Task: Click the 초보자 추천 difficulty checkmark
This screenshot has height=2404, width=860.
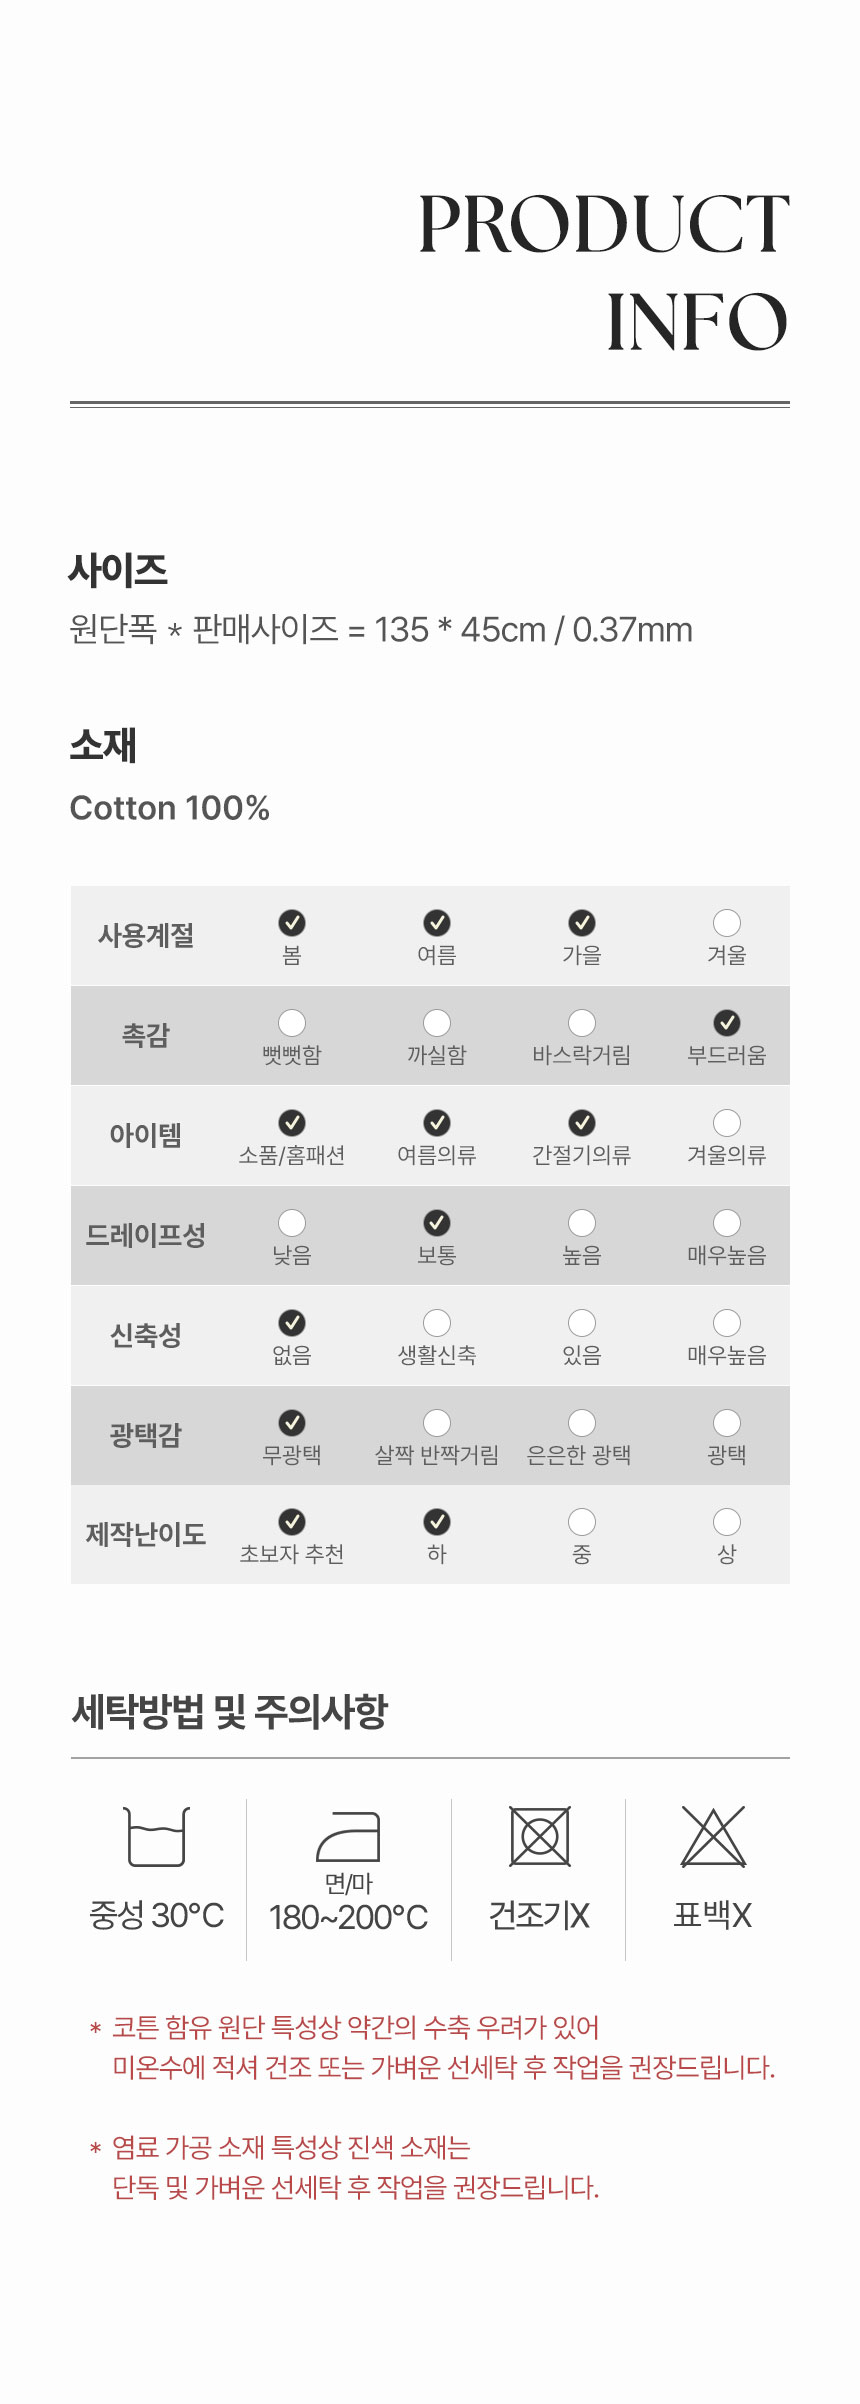Action: coord(292,1521)
